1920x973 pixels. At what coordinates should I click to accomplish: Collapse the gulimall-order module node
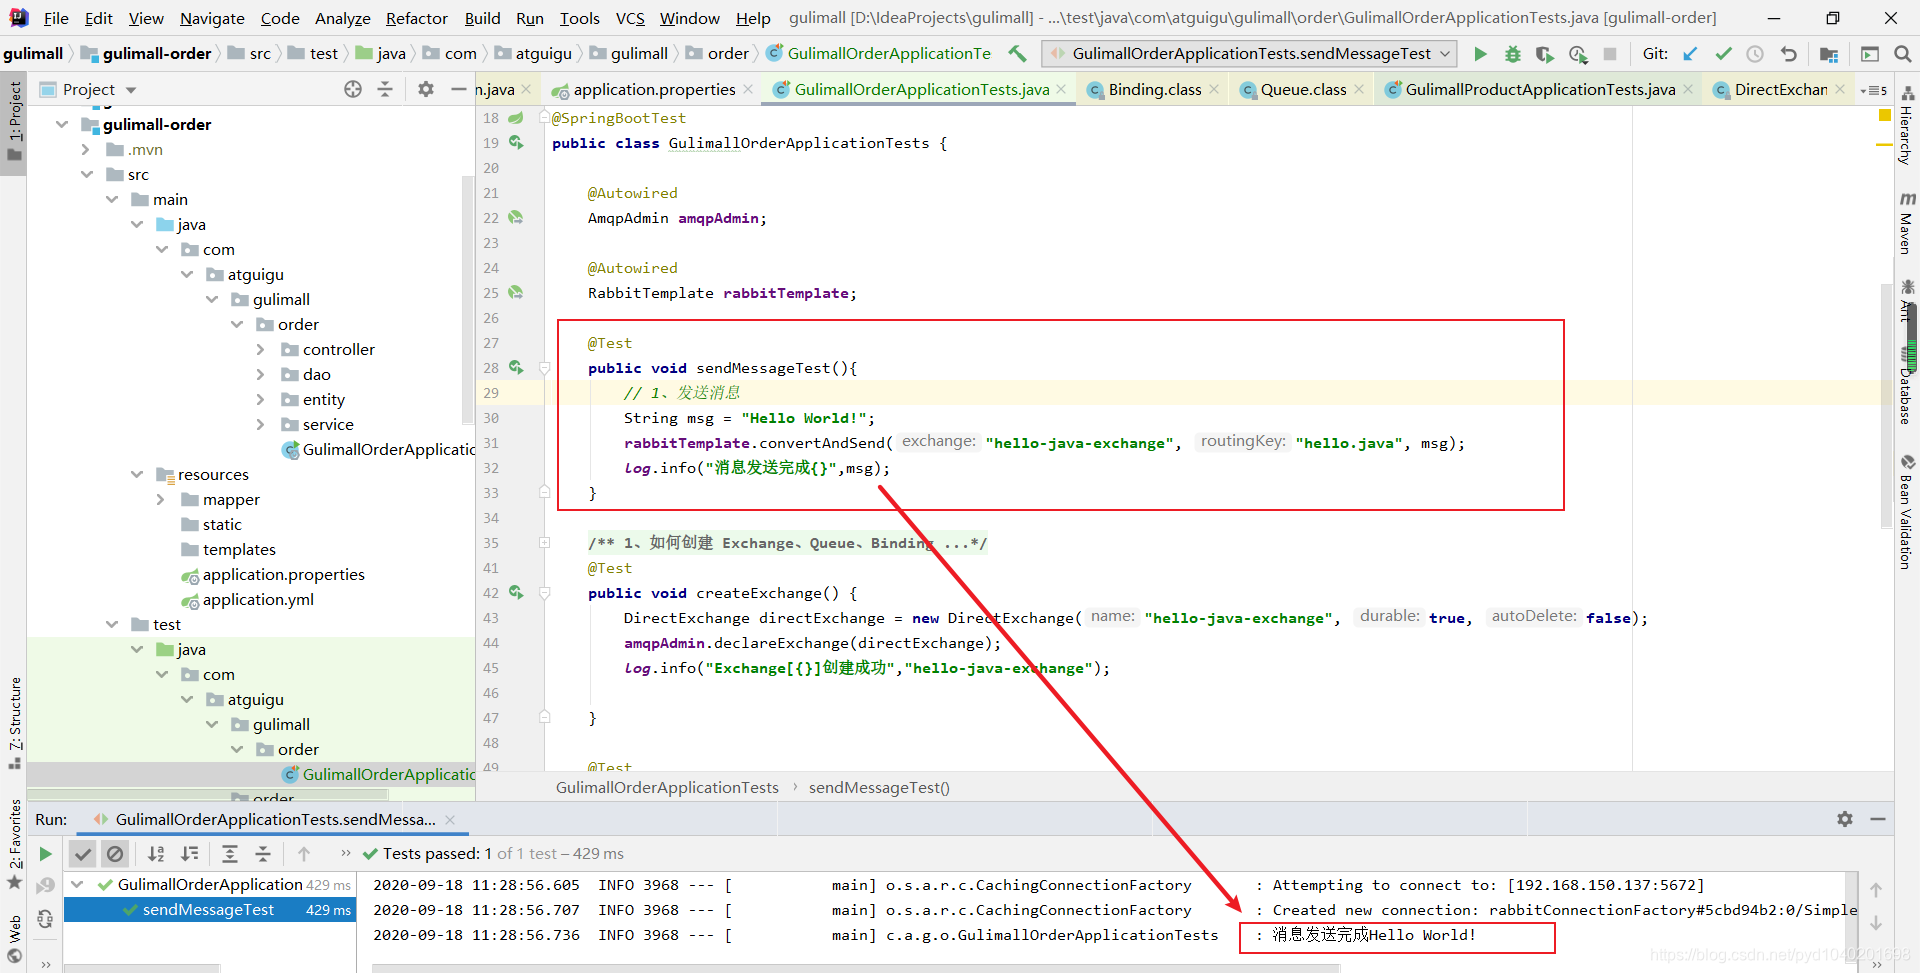click(x=62, y=124)
